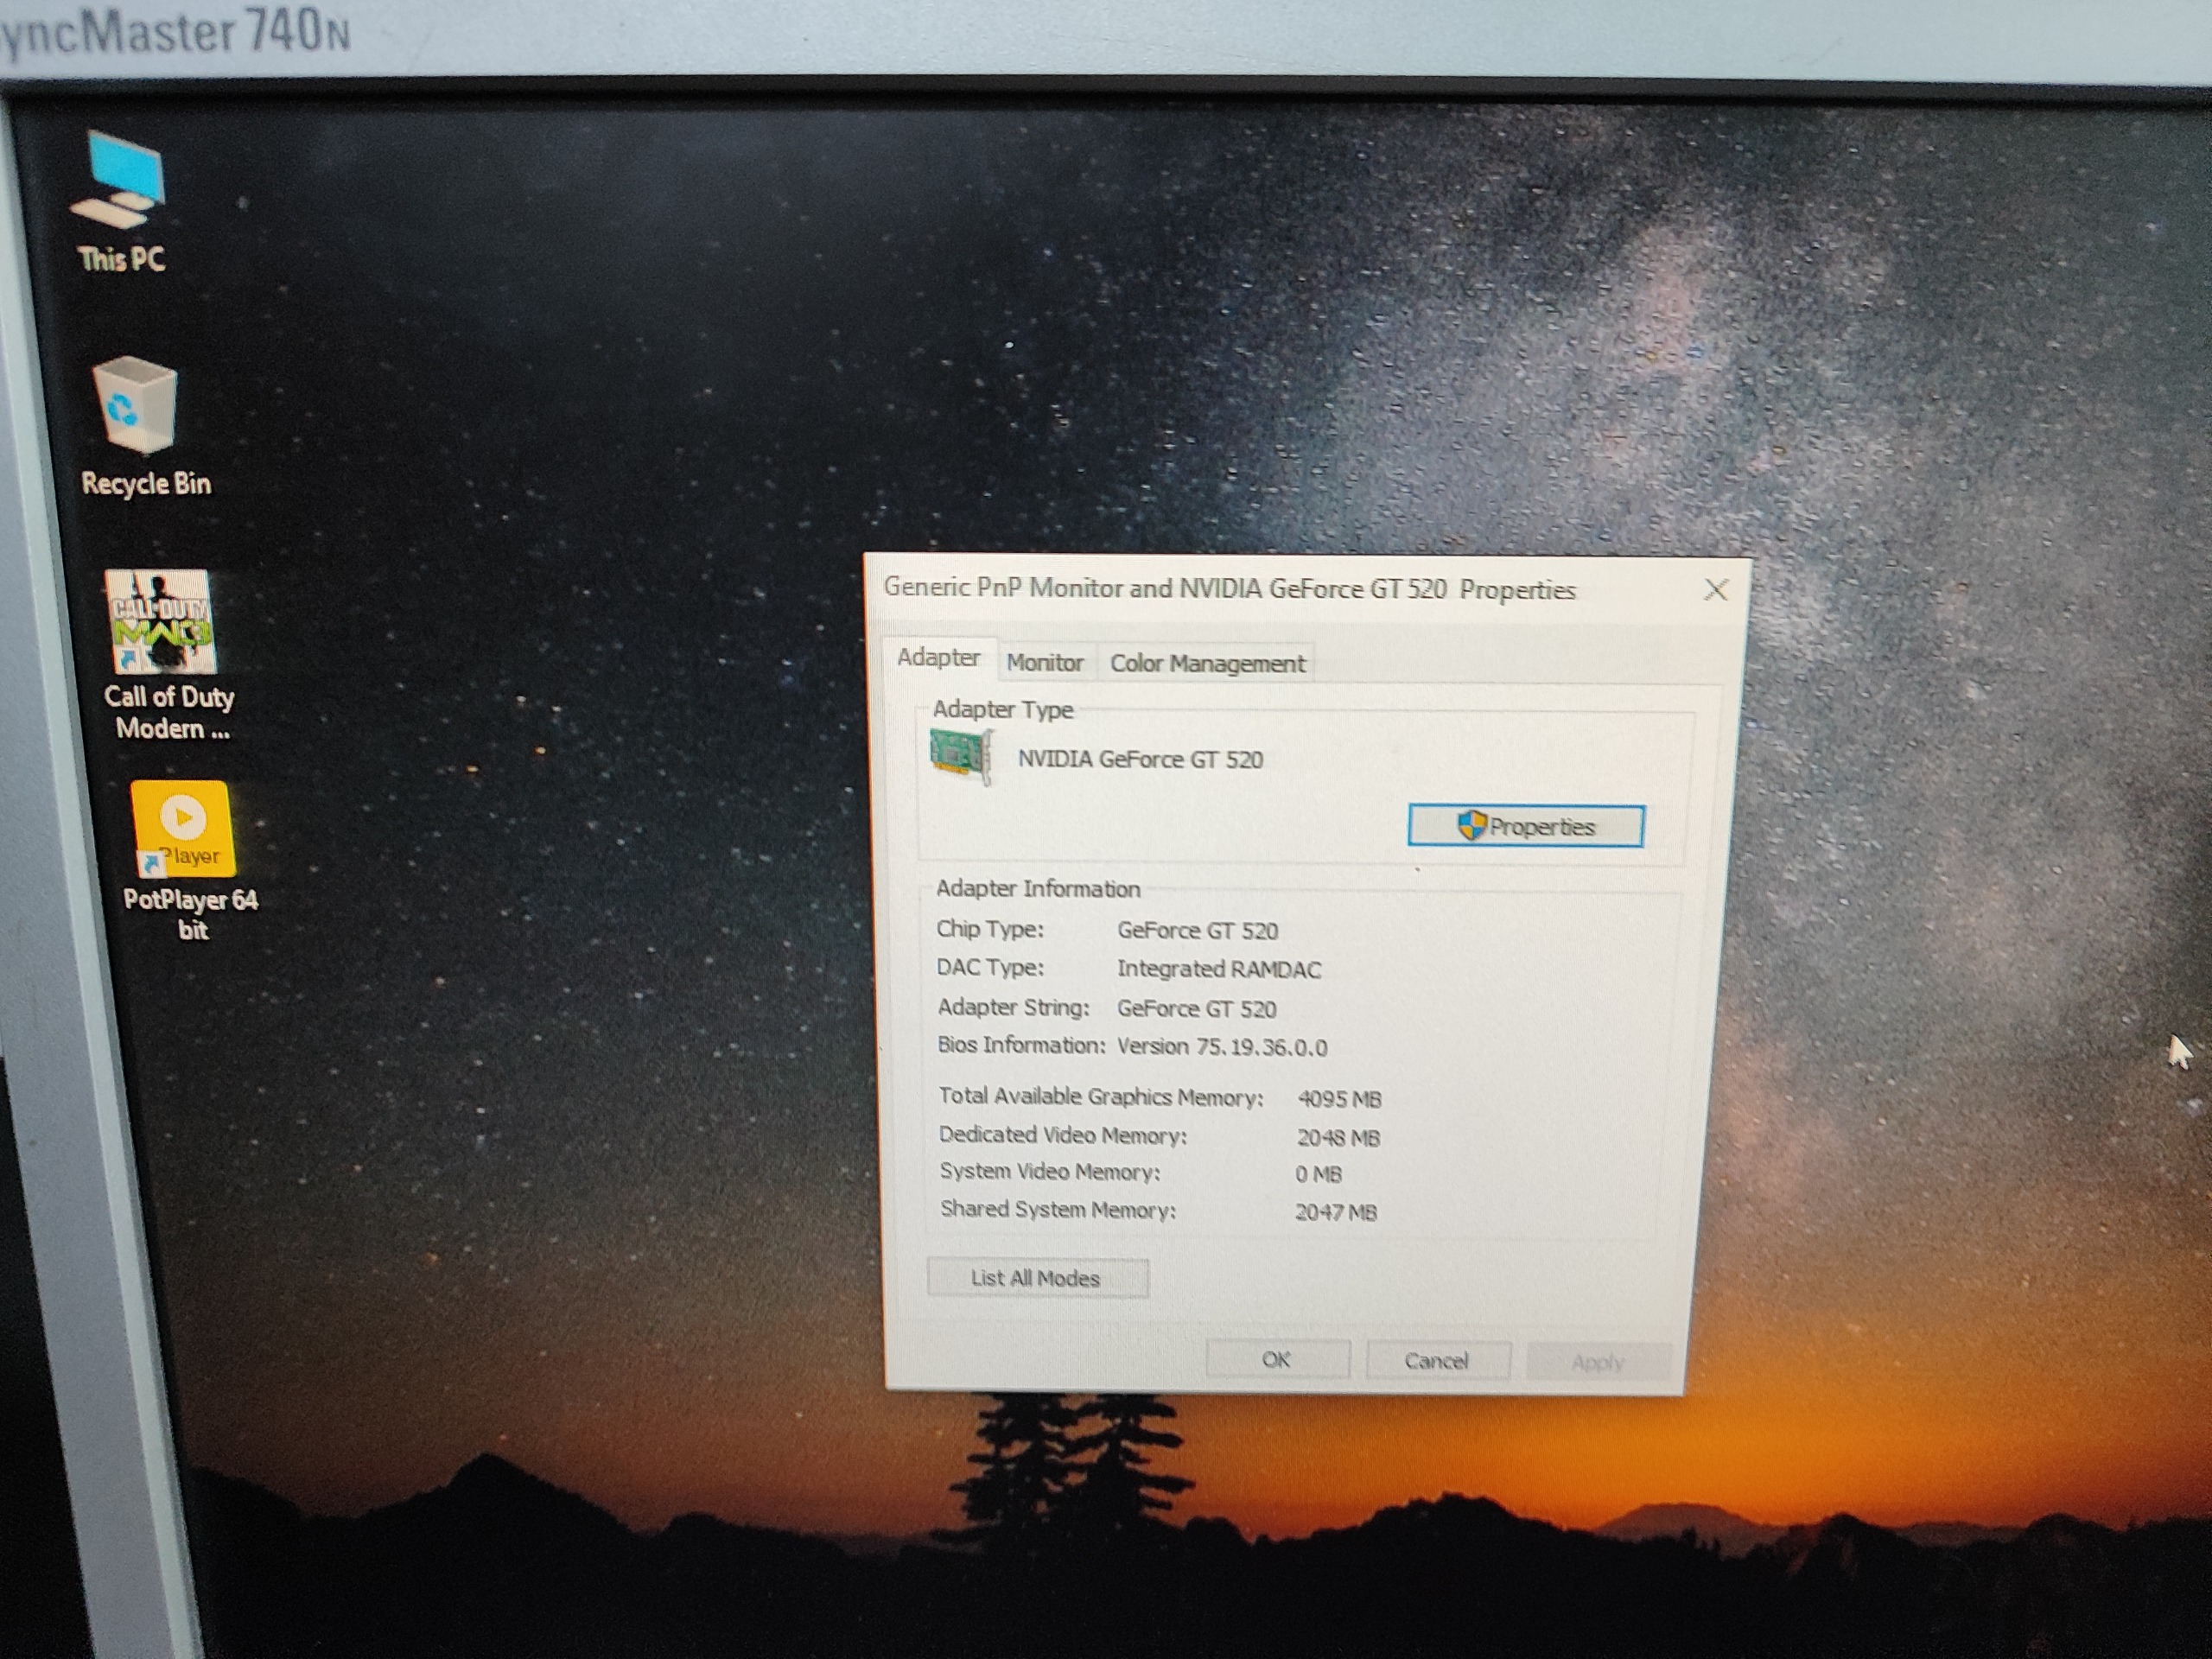Click Bios version 75.19.36.0.0 text
2212x1659 pixels.
tap(1222, 1047)
